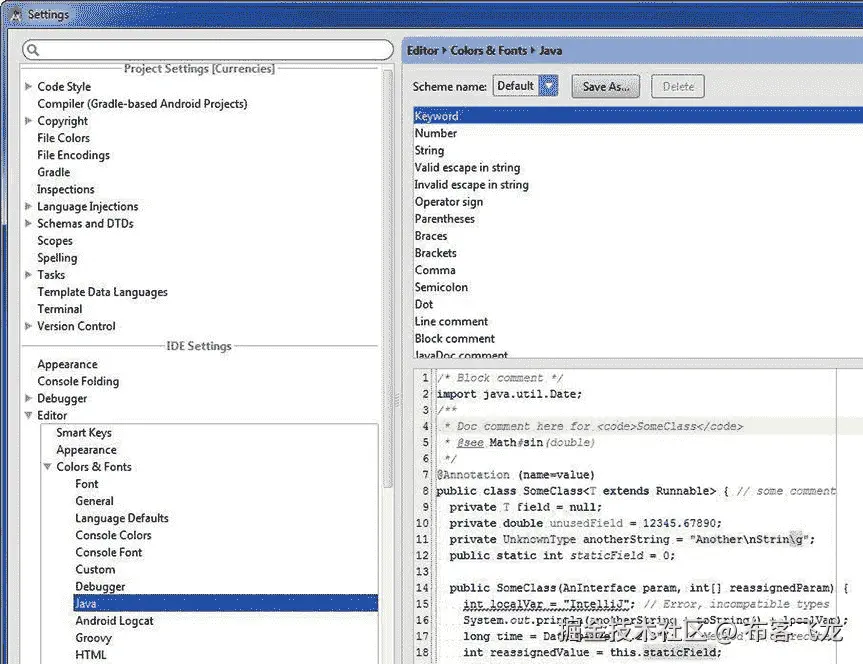
Task: Select Operator sign attribute
Action: [x=449, y=202]
